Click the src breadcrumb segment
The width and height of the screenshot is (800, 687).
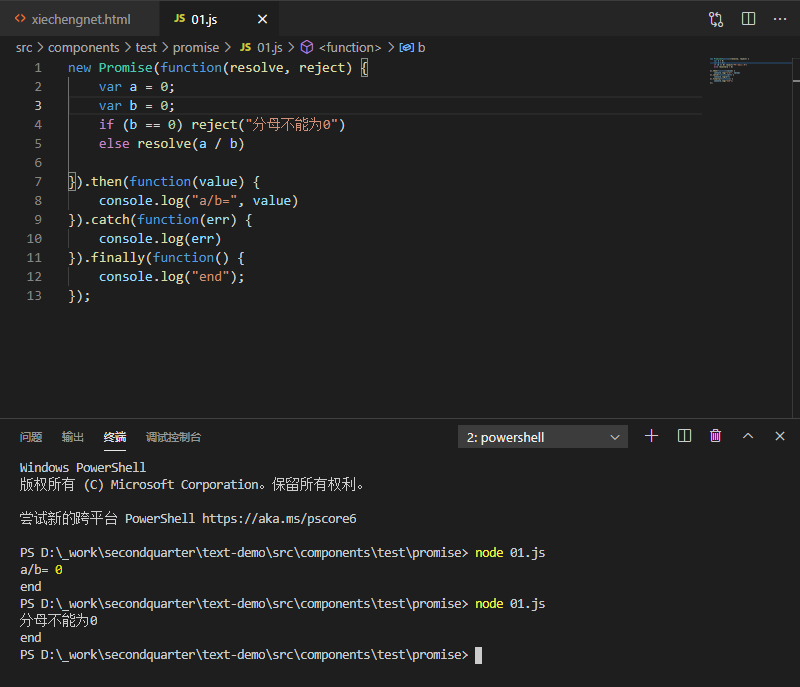pyautogui.click(x=24, y=47)
